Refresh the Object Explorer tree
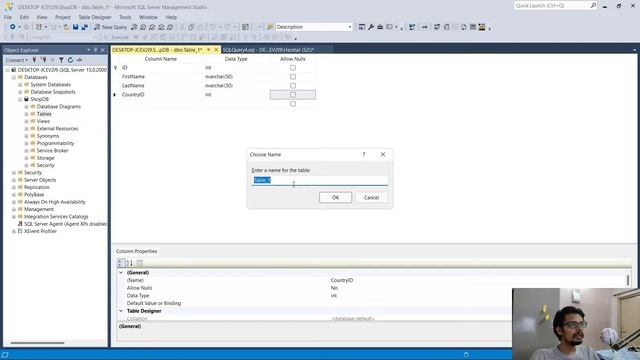The width and height of the screenshot is (640, 360). (70, 60)
